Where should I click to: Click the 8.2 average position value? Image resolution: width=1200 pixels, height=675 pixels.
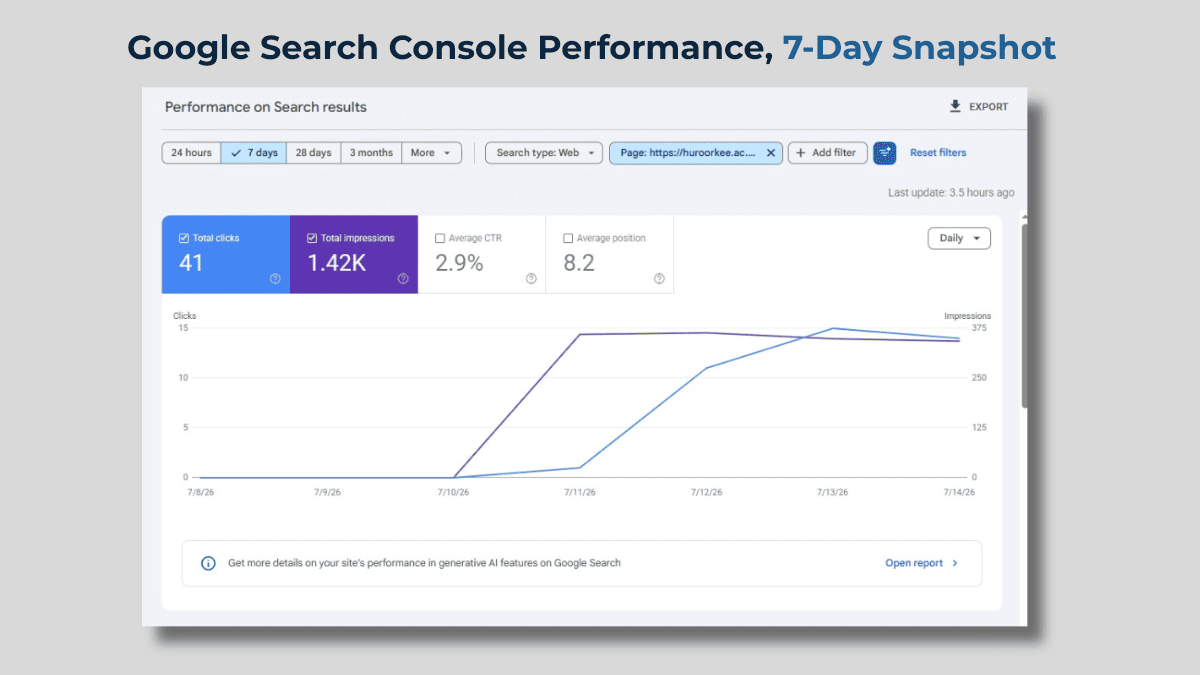pos(579,263)
